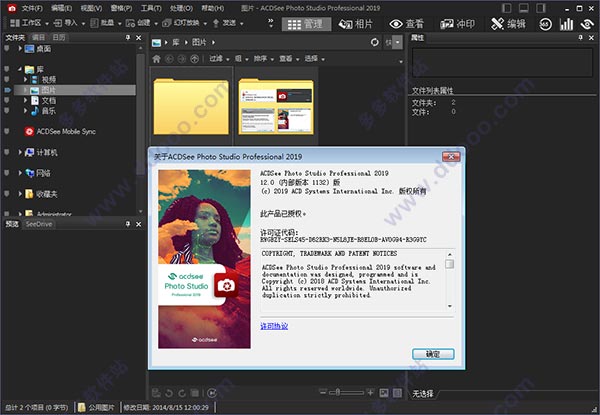
Task: Open the 过滤 filter dropdown
Action: [x=219, y=59]
